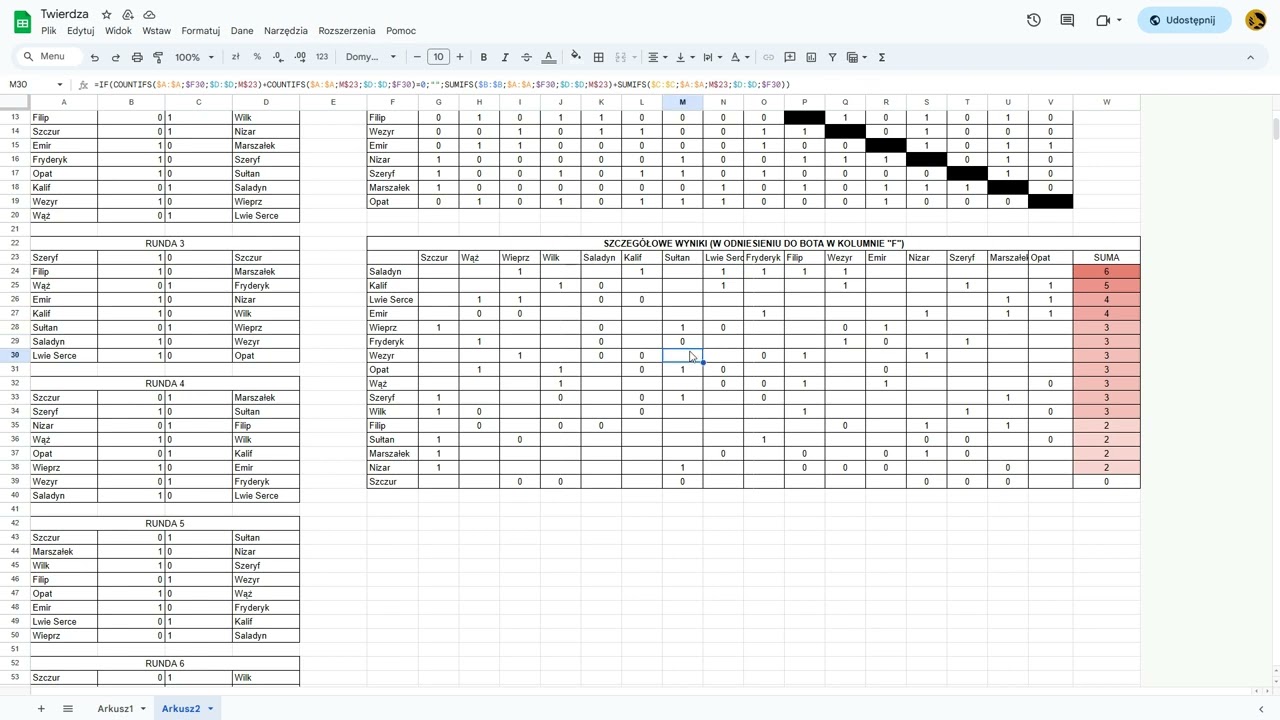Screen dimensions: 1280x720
Task: Click the font size field
Action: tap(438, 57)
